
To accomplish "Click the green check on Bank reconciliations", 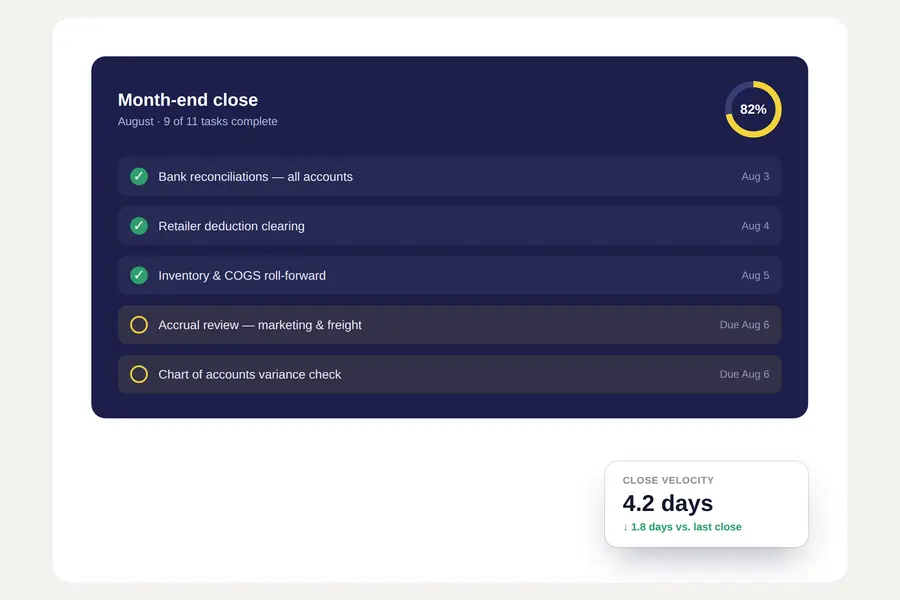I will pyautogui.click(x=139, y=176).
